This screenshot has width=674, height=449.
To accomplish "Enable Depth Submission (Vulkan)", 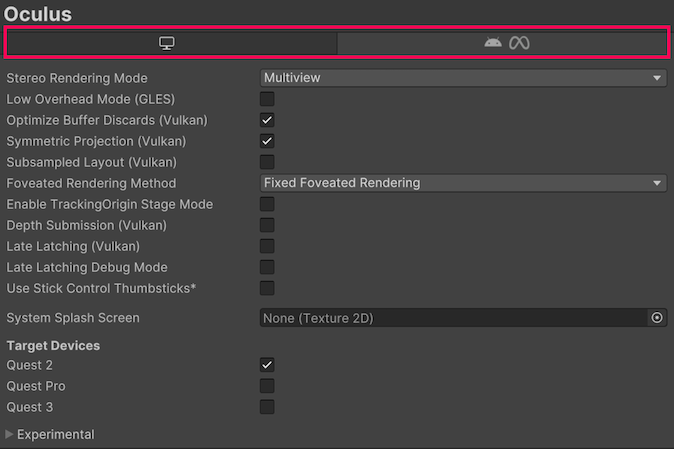I will click(267, 225).
